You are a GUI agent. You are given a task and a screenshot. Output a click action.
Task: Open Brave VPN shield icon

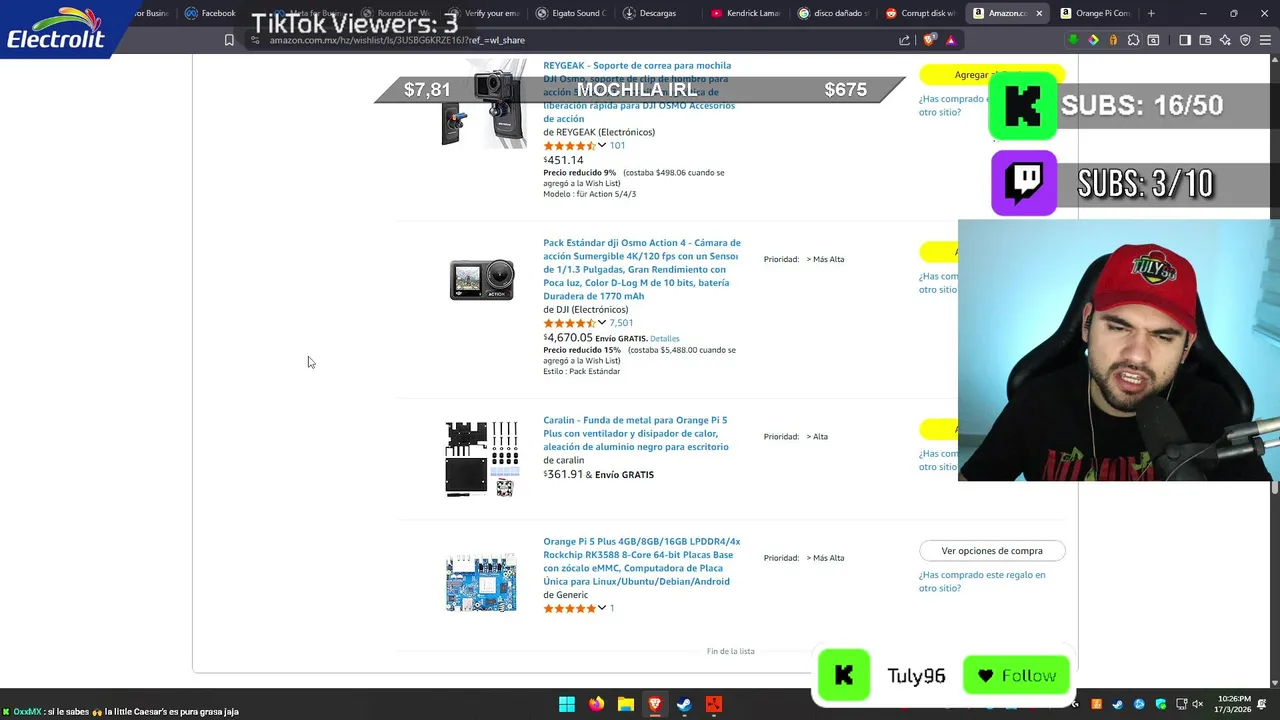coord(1245,40)
